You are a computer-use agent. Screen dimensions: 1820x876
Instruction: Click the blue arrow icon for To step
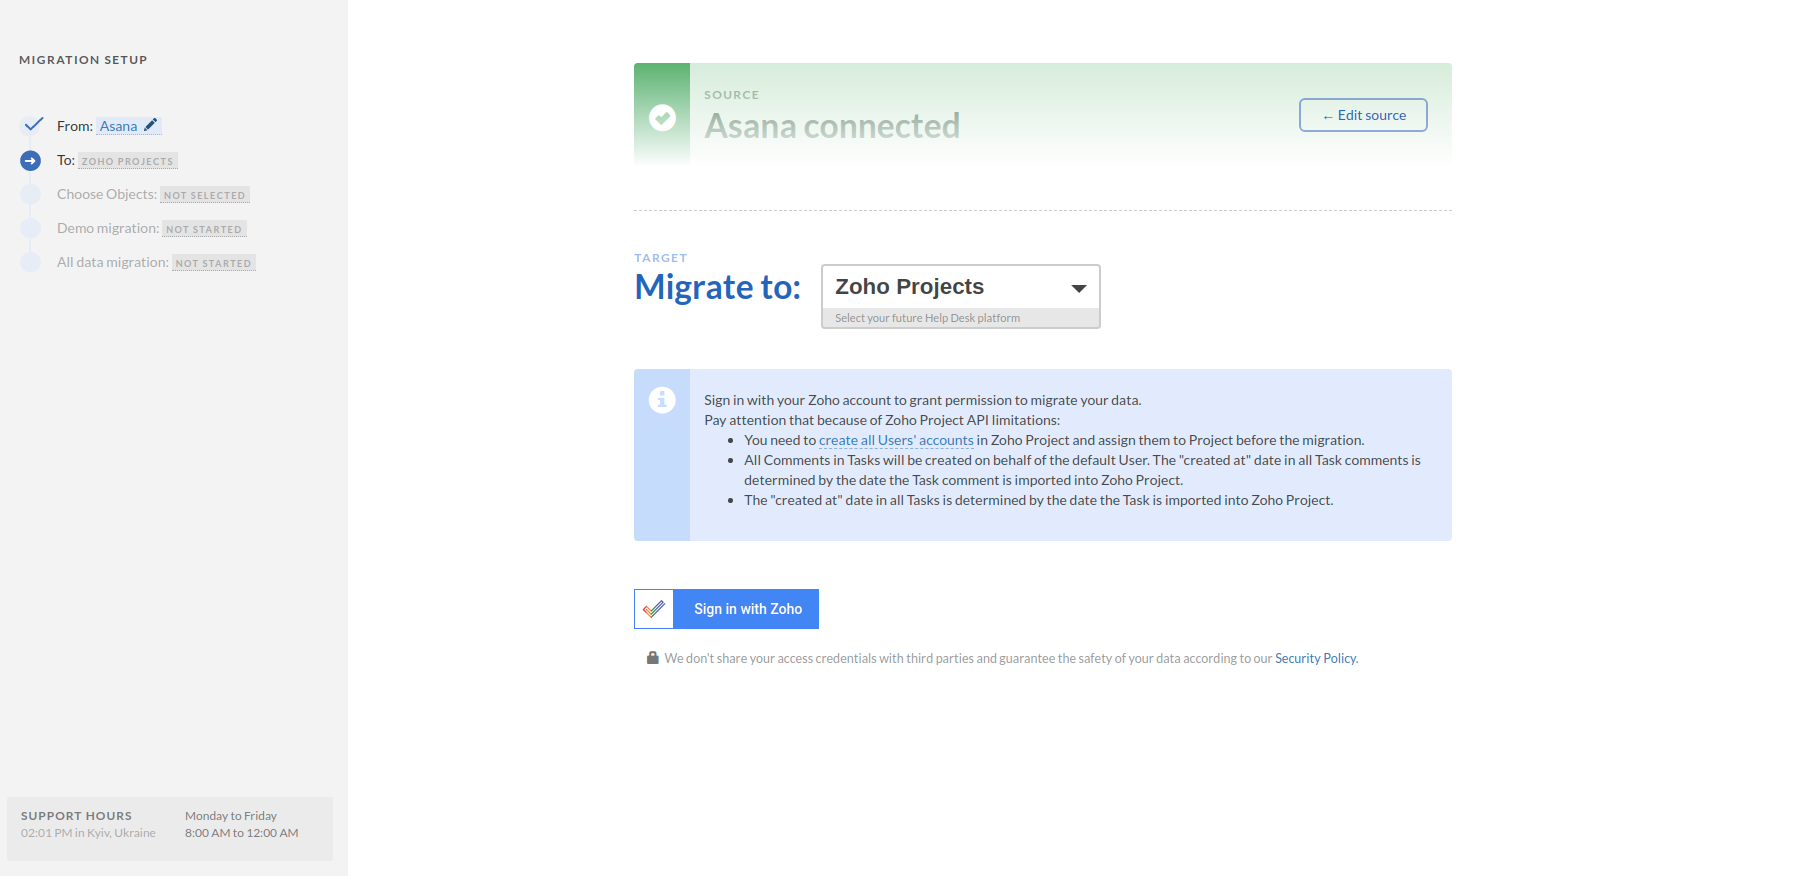(x=31, y=161)
